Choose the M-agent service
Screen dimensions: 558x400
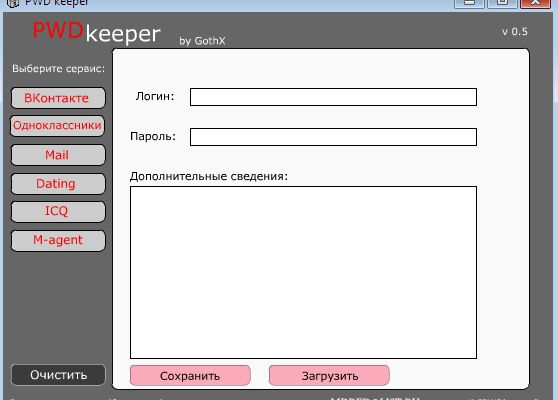[x=58, y=241]
